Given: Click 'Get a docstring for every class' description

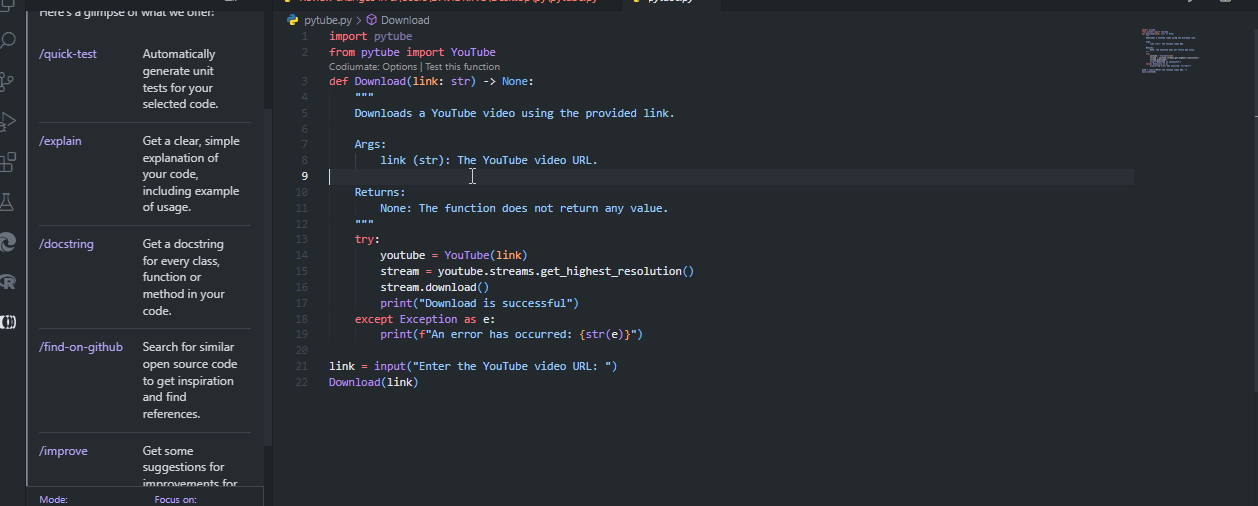Looking at the screenshot, I should tap(183, 277).
